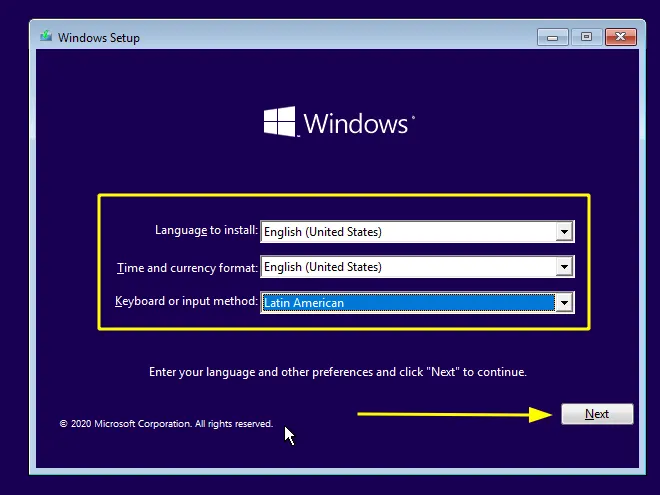Click the Next button
Screen dimensions: 660x495
pos(597,414)
